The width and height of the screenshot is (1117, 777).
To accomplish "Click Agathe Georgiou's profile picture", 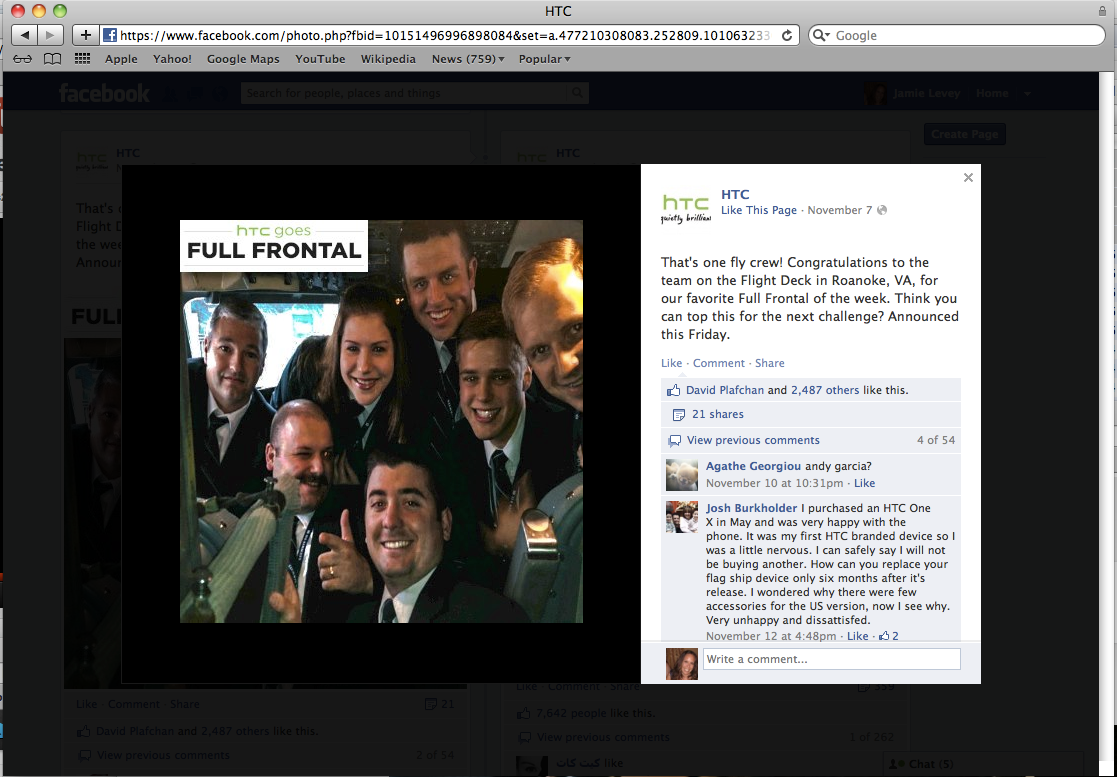I will tap(682, 475).
